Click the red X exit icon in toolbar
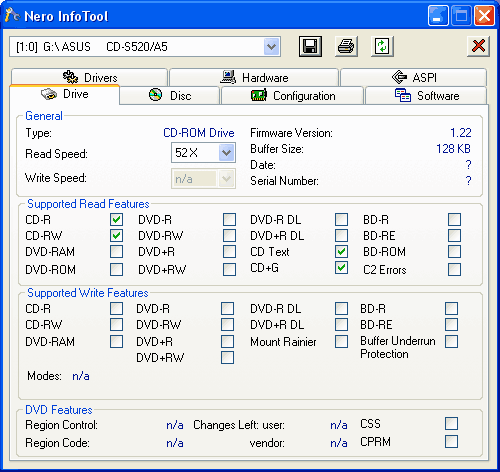This screenshot has height=472, width=500. click(478, 46)
